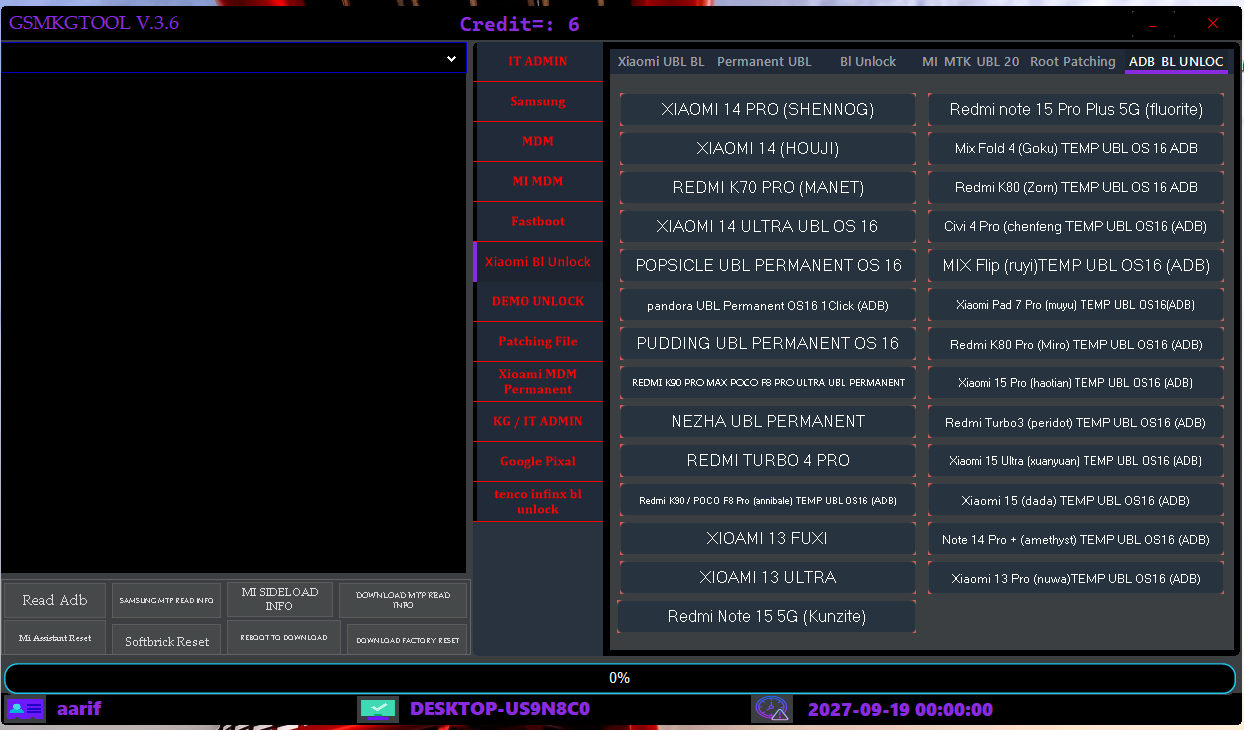Screen dimensions: 1244x730
Task: Switch to Root Patching tab
Action: coord(1073,62)
